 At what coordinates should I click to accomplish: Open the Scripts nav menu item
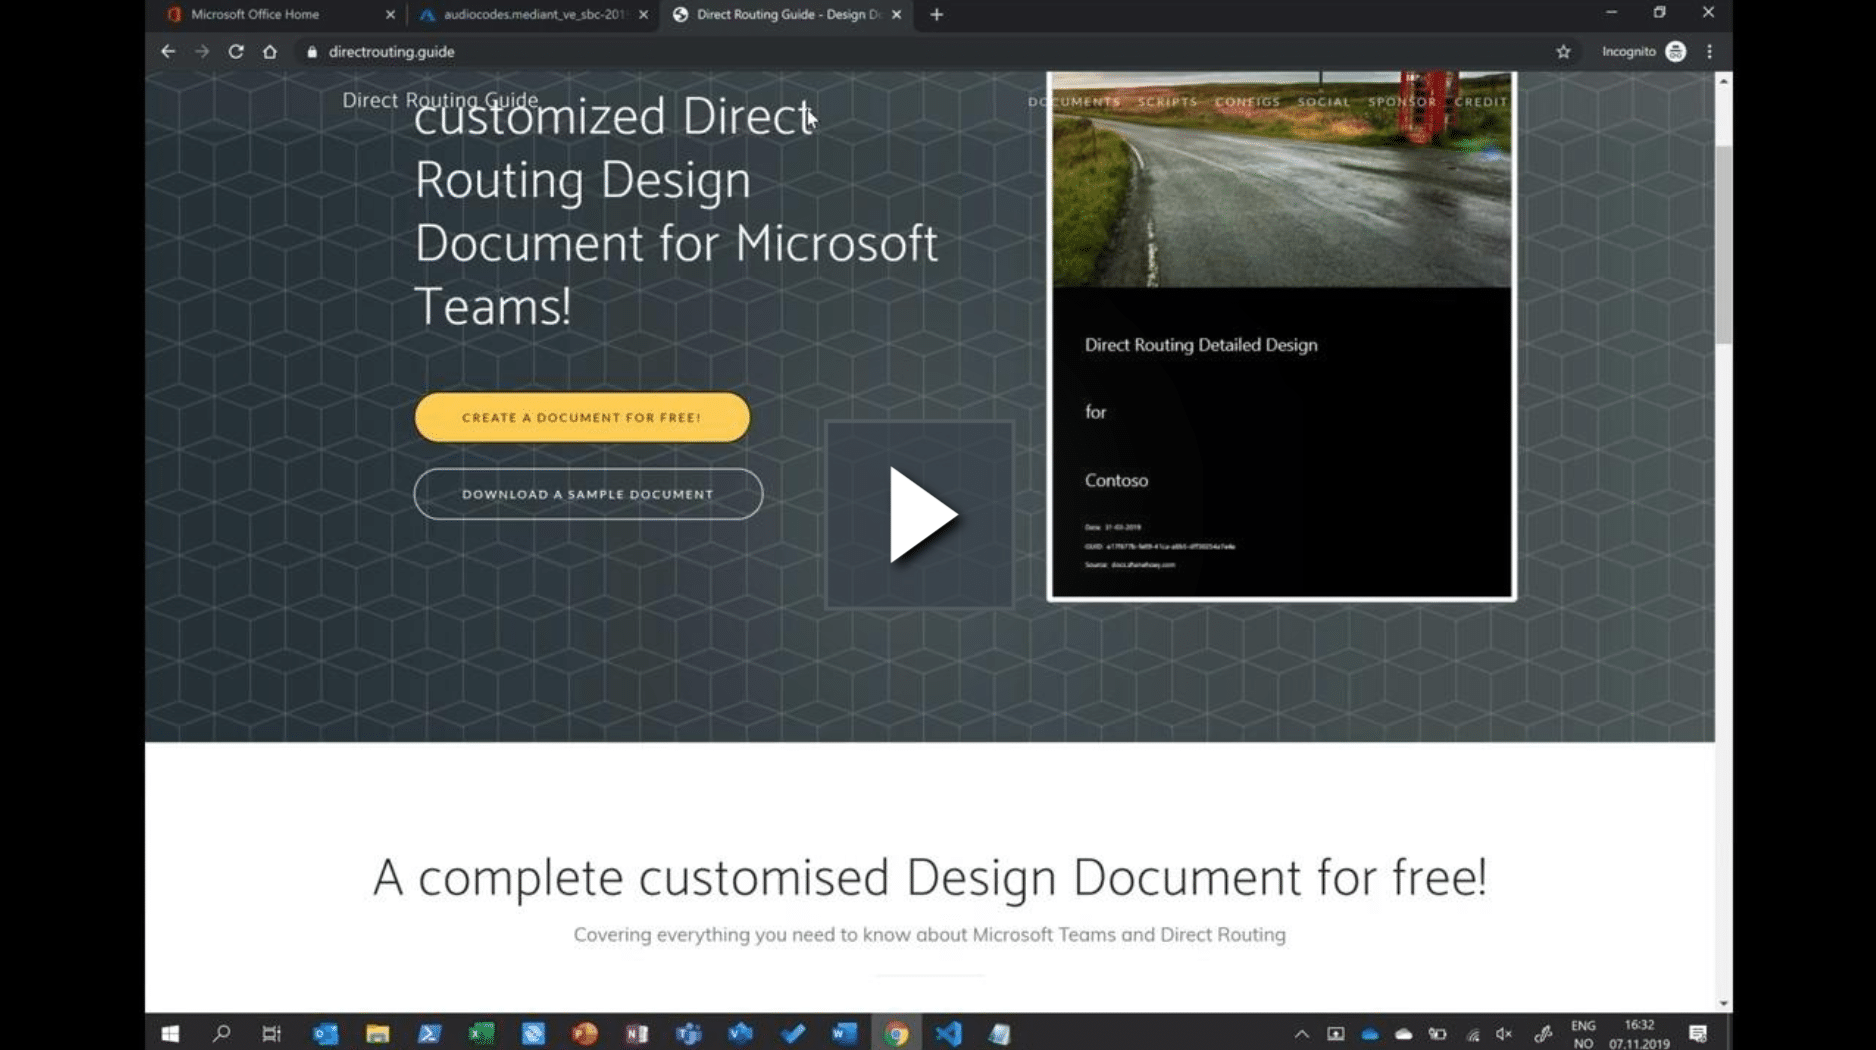(x=1167, y=102)
